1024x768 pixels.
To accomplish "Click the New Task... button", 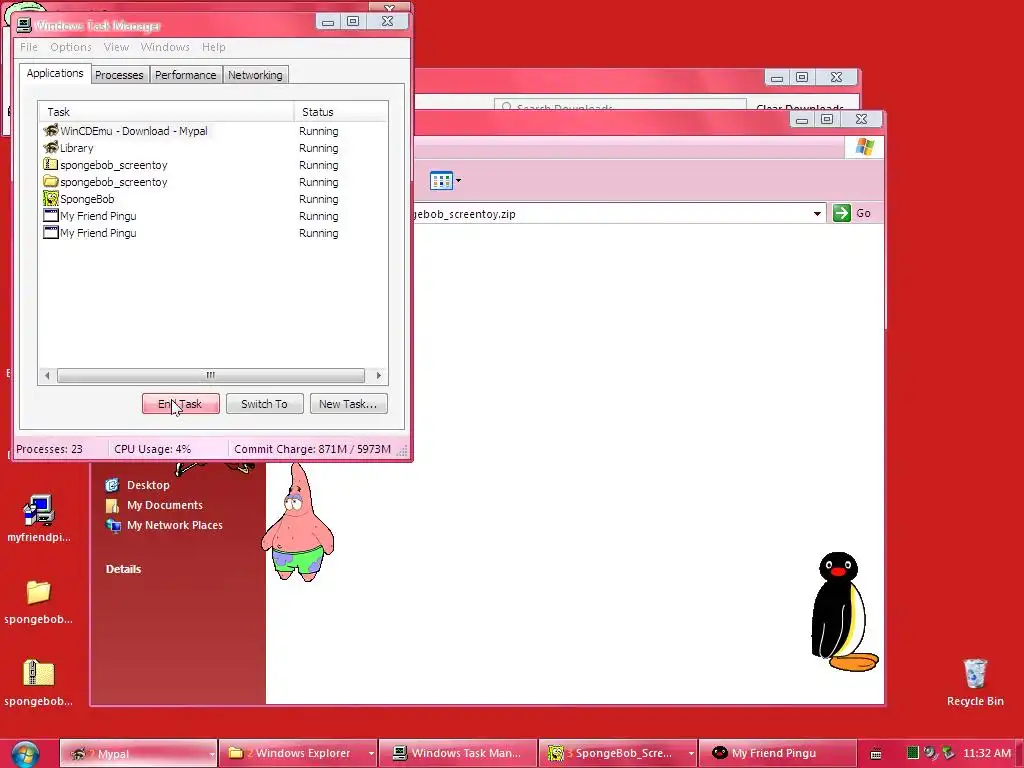I will coord(348,404).
